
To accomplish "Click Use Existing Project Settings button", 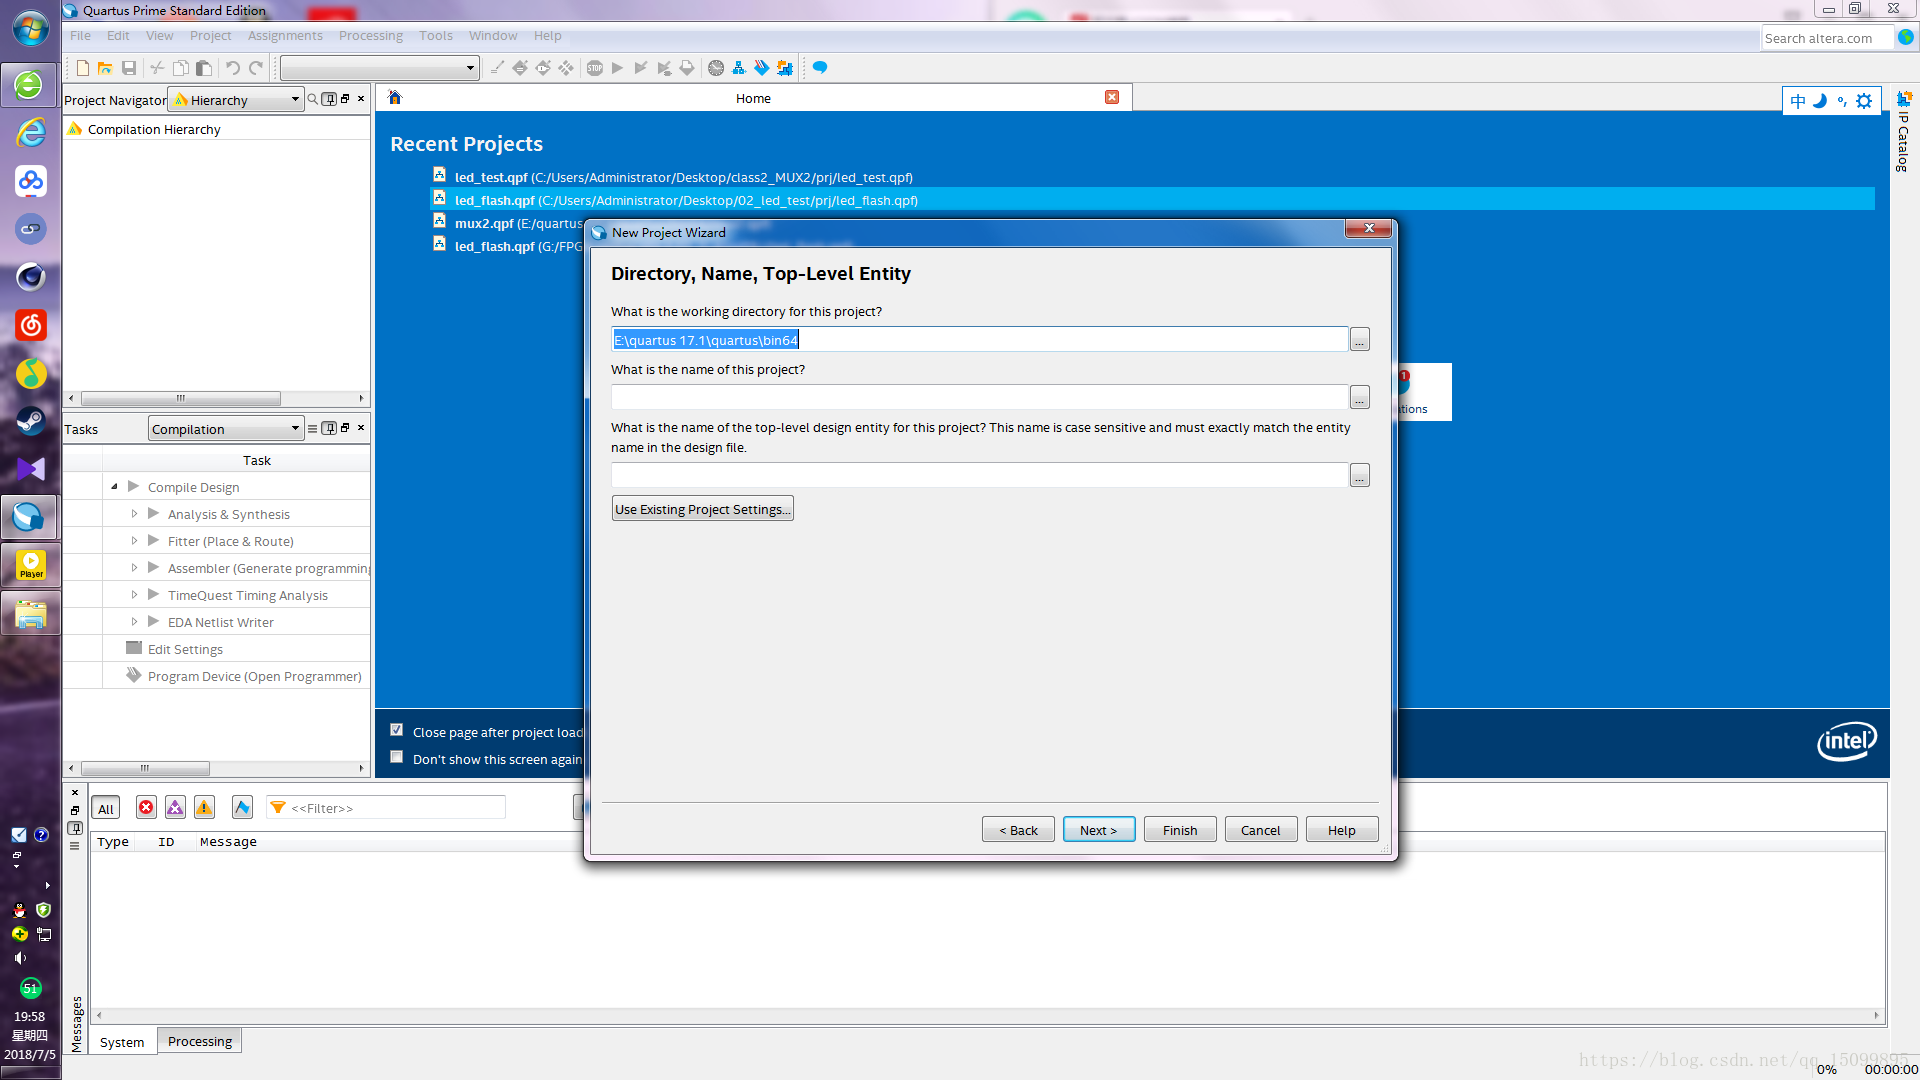I will point(703,509).
